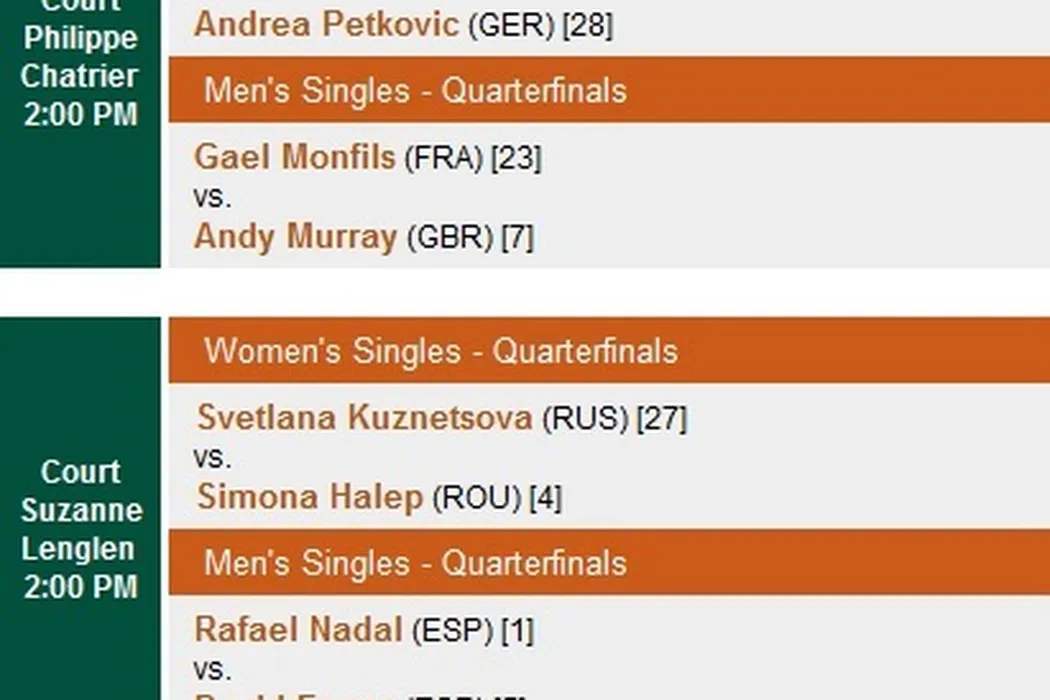This screenshot has height=700, width=1050.
Task: Click the (GER) [28] seed text
Action: [540, 26]
